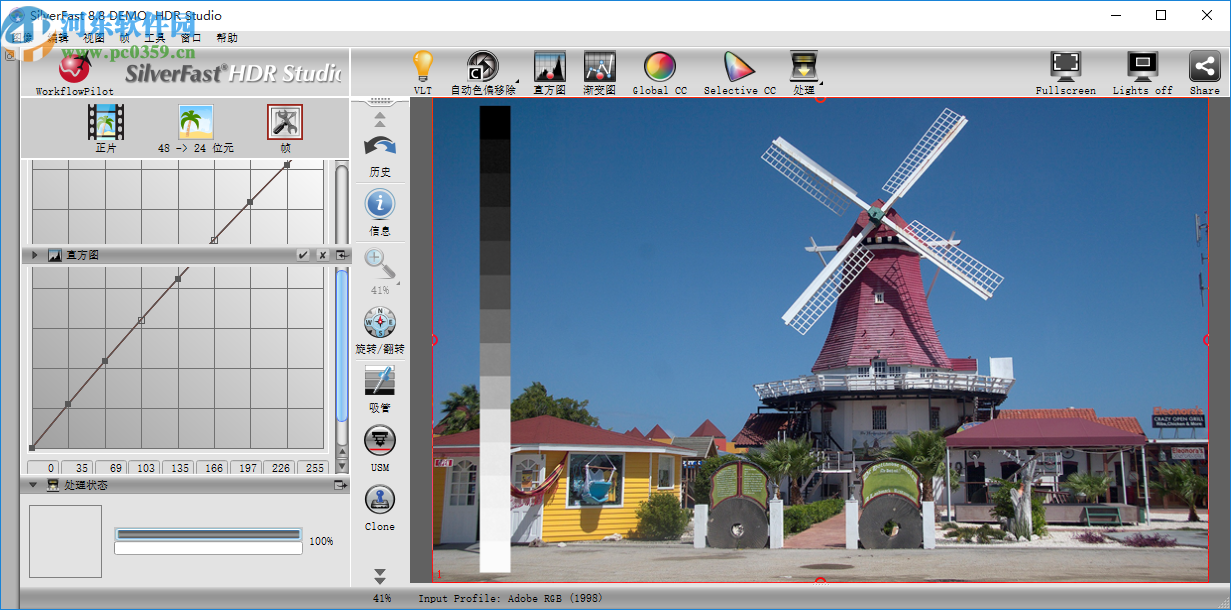Click the 处理 Process button
The image size is (1231, 610).
[x=805, y=70]
